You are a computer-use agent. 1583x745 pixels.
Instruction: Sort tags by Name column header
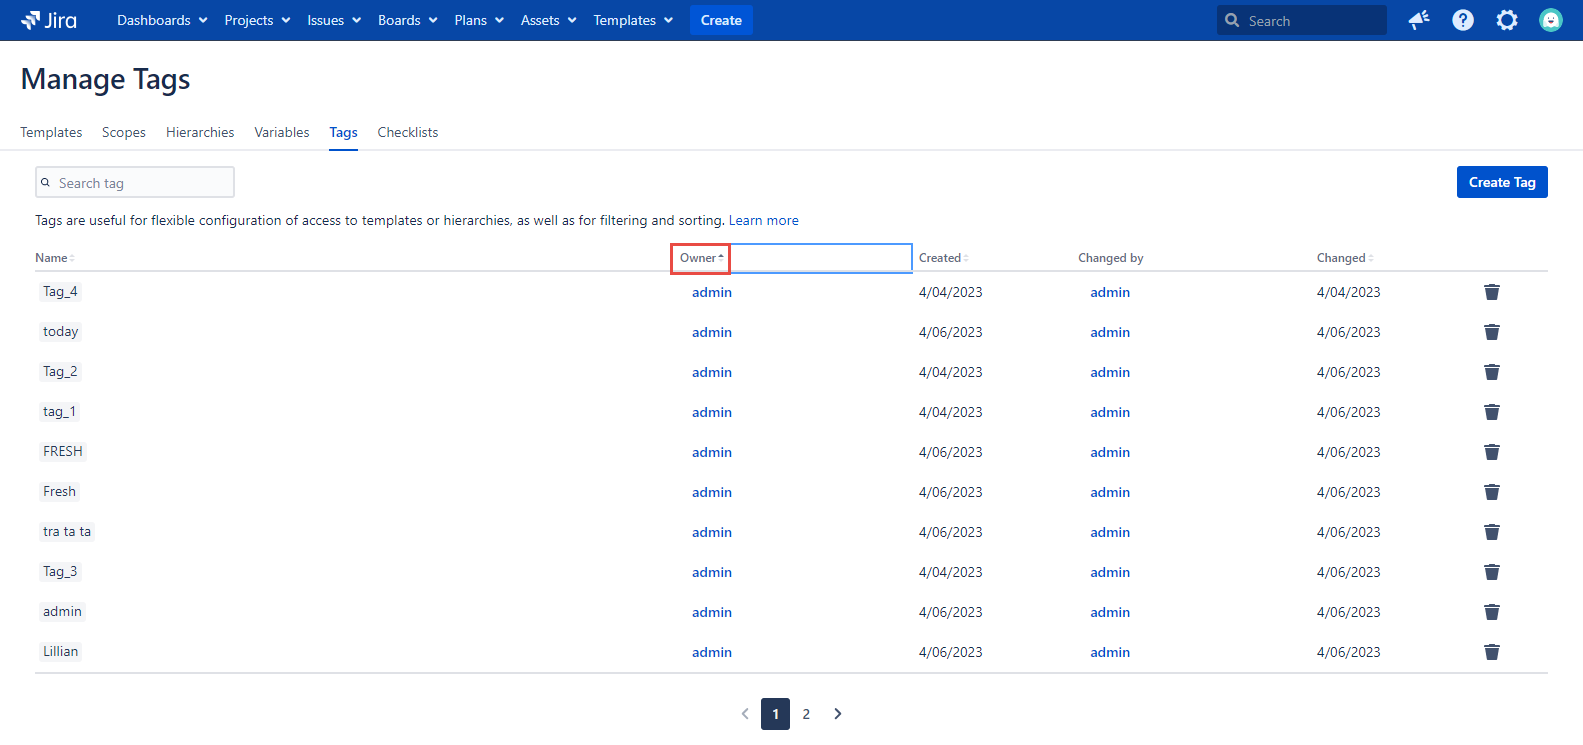pyautogui.click(x=54, y=258)
